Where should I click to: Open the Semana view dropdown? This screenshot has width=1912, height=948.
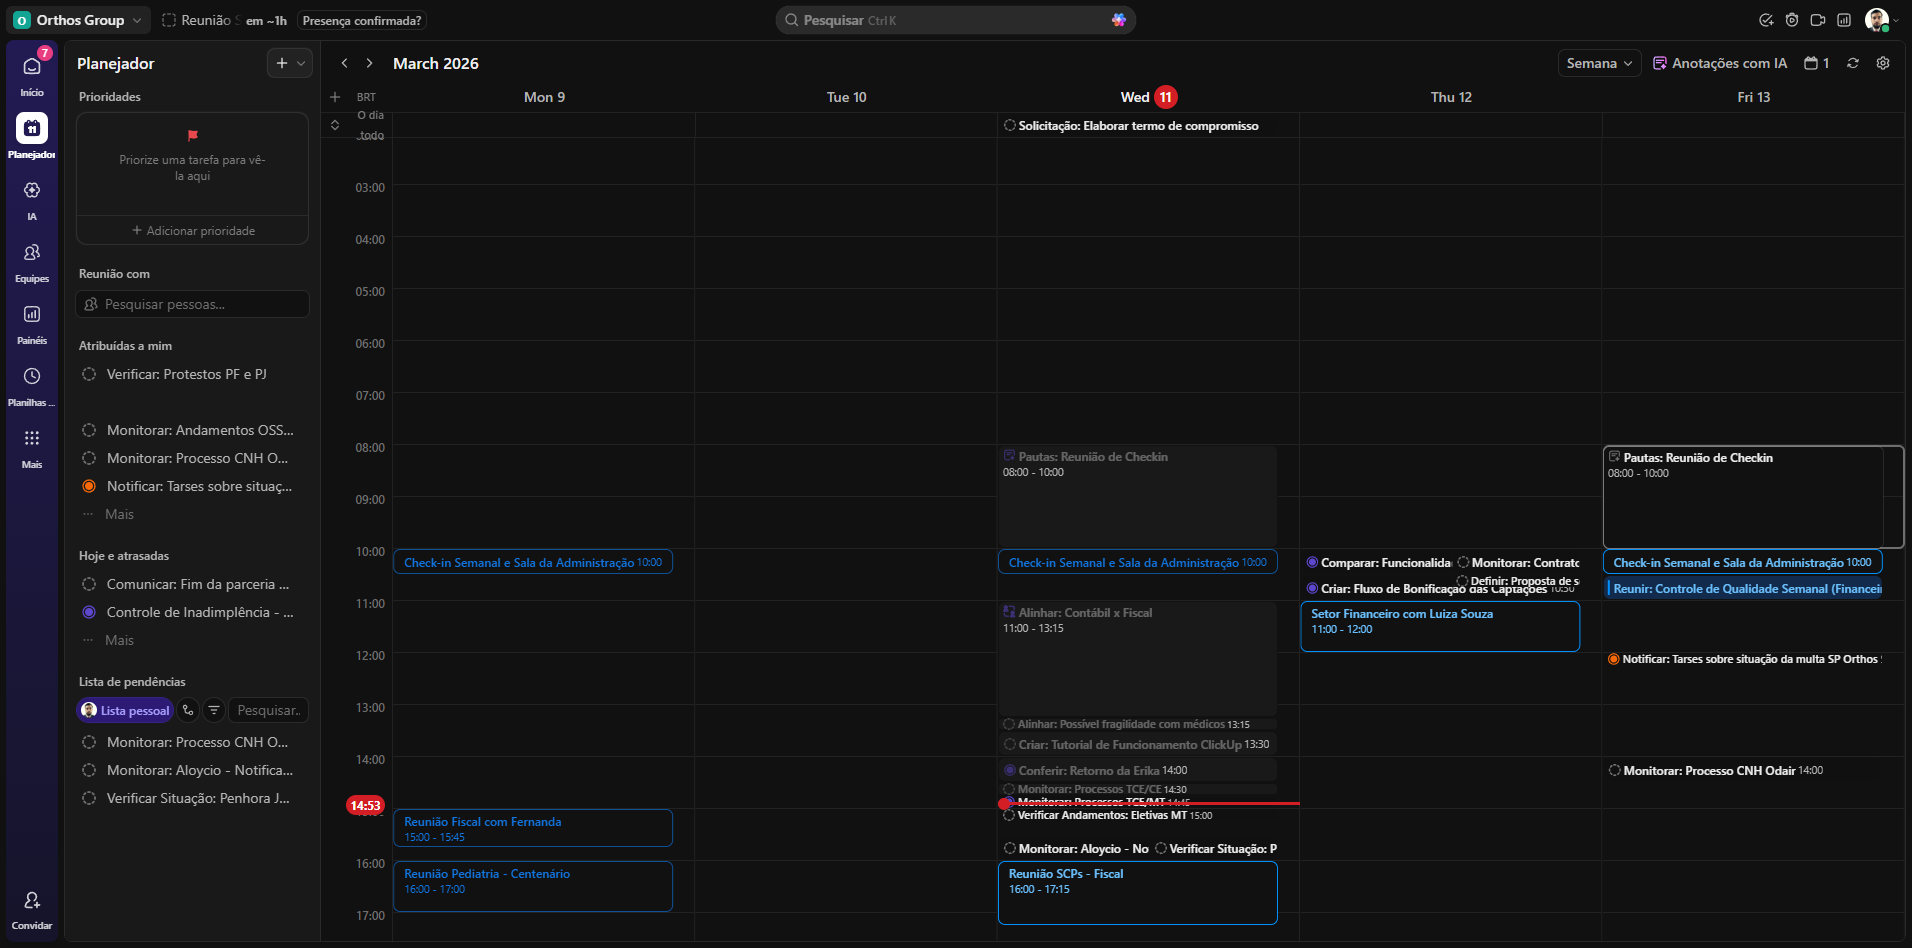pyautogui.click(x=1599, y=63)
